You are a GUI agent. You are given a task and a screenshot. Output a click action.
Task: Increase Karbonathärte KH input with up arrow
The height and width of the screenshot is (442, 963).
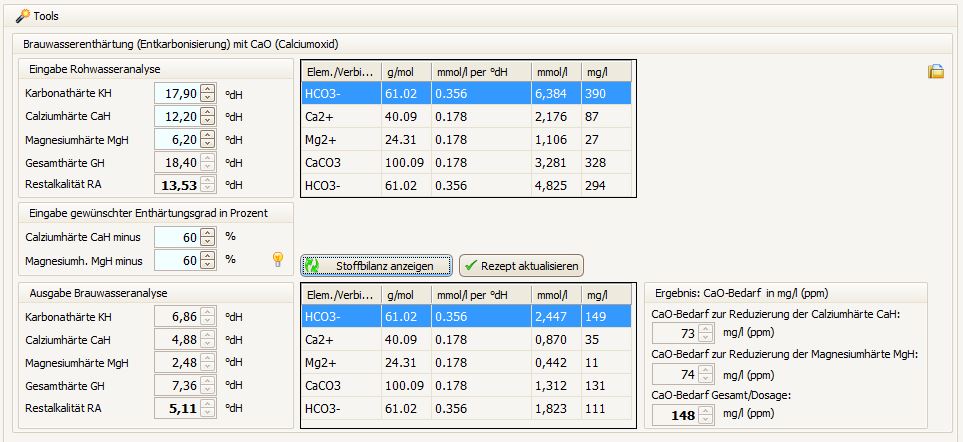[x=207, y=88]
